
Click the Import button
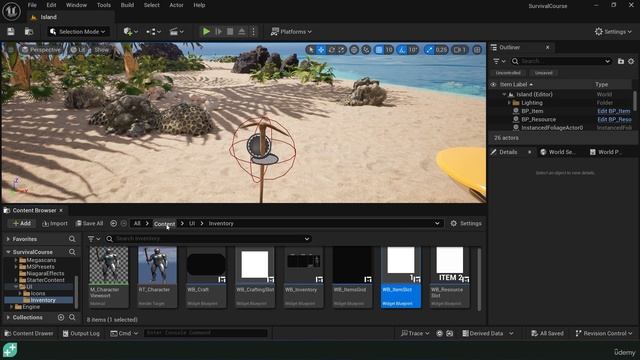[x=55, y=223]
